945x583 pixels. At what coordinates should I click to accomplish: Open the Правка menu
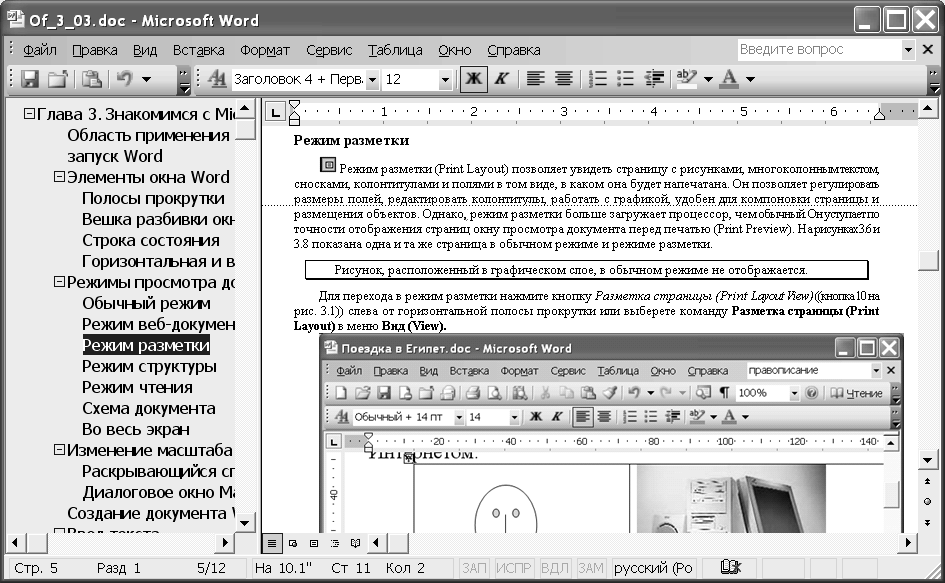pyautogui.click(x=95, y=50)
